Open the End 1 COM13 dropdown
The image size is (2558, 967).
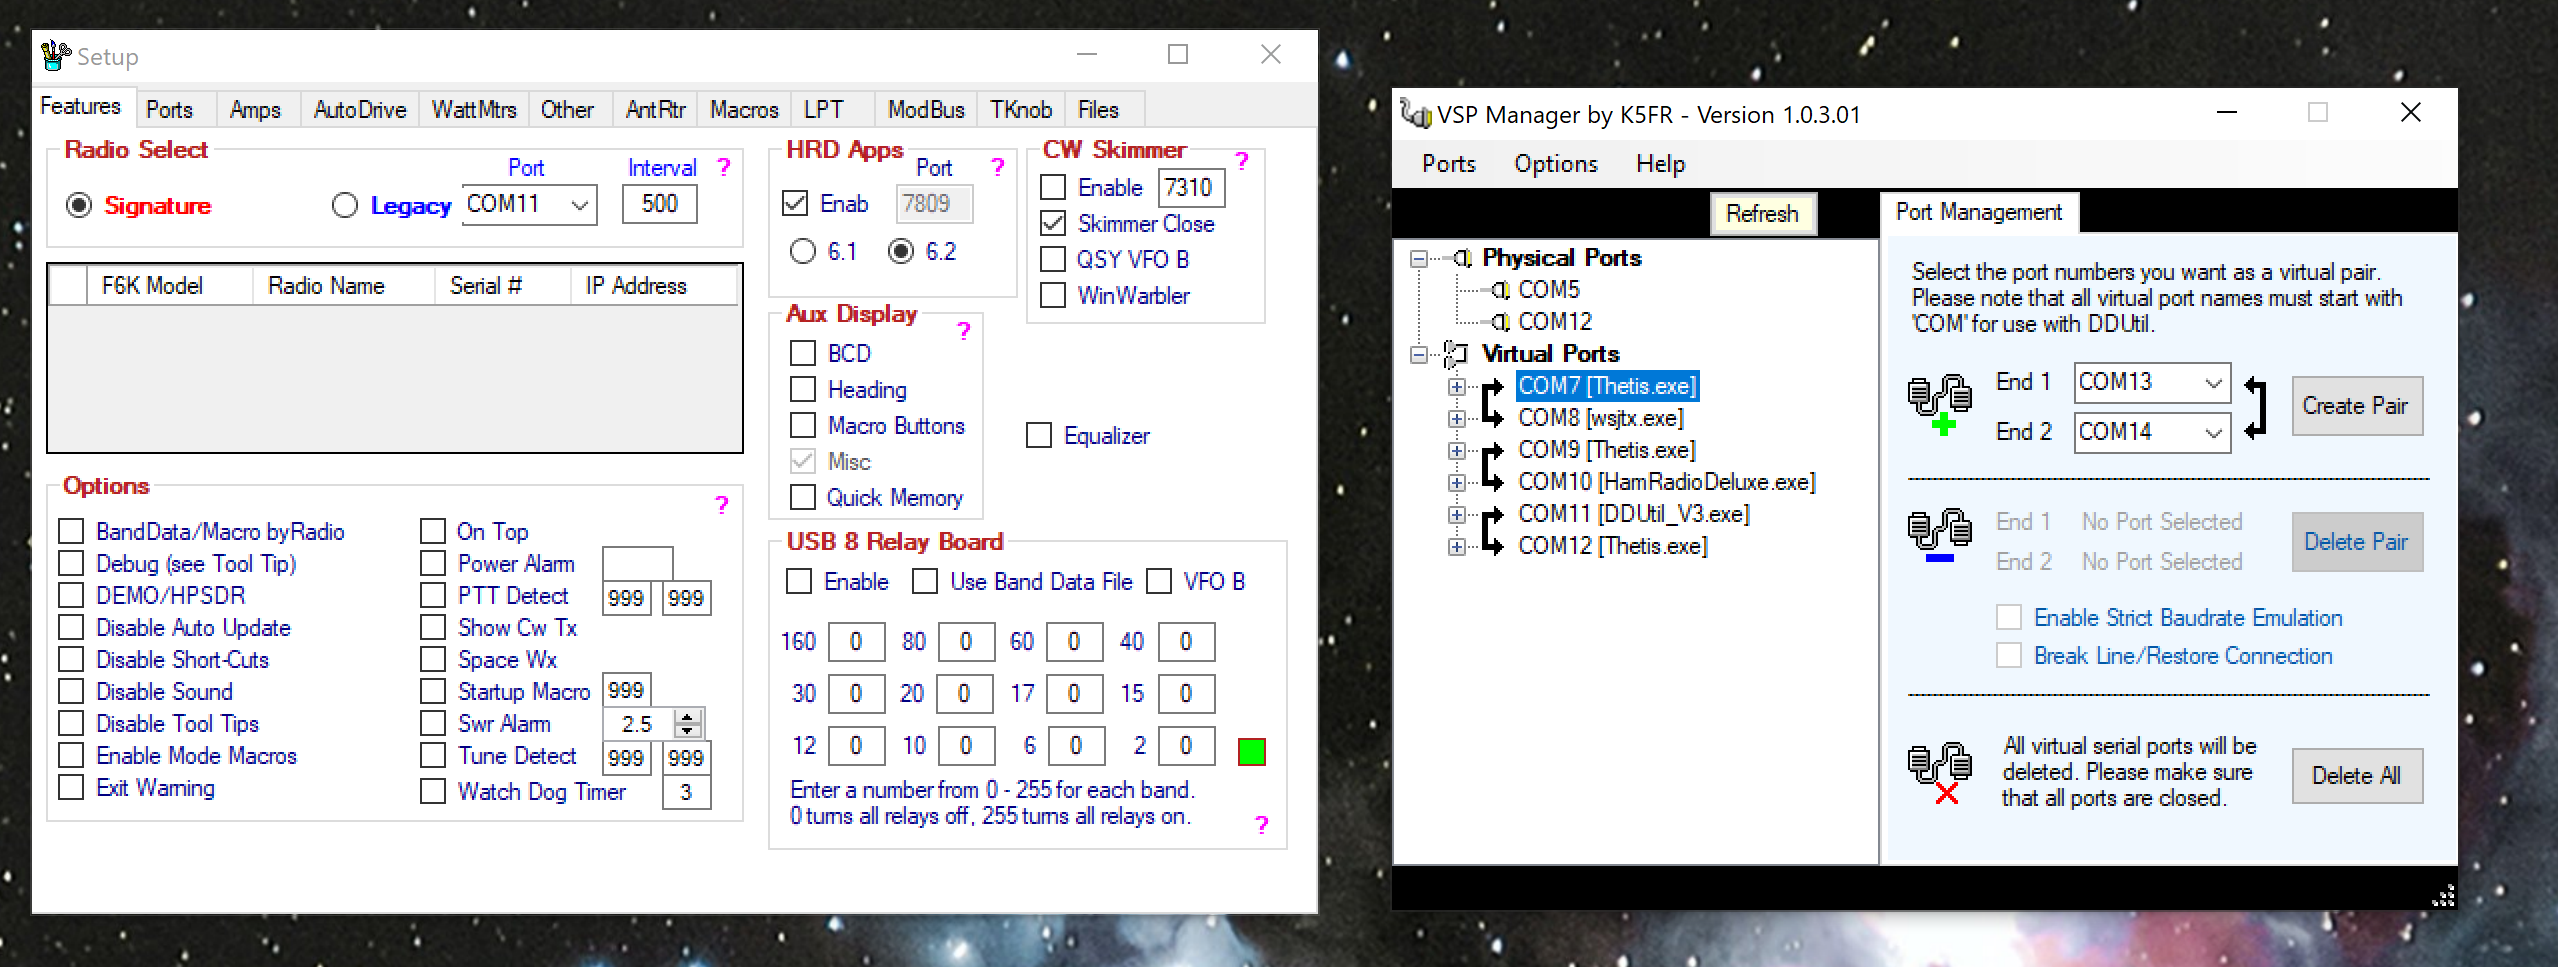[x=2214, y=383]
